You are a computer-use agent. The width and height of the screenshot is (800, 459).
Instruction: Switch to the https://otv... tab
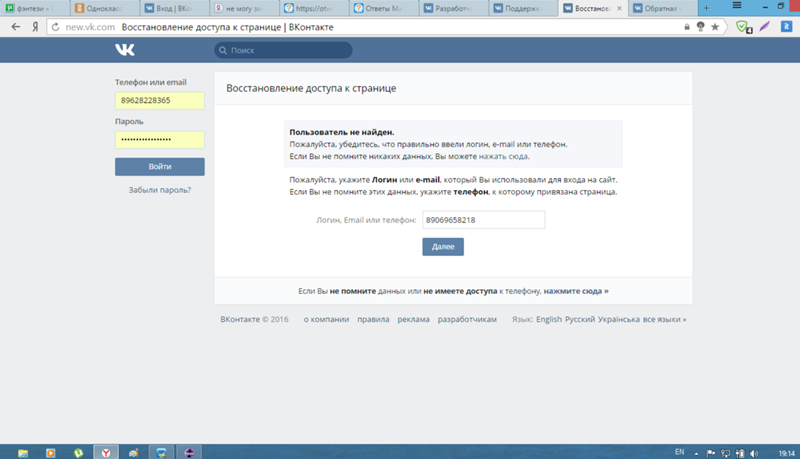point(314,8)
